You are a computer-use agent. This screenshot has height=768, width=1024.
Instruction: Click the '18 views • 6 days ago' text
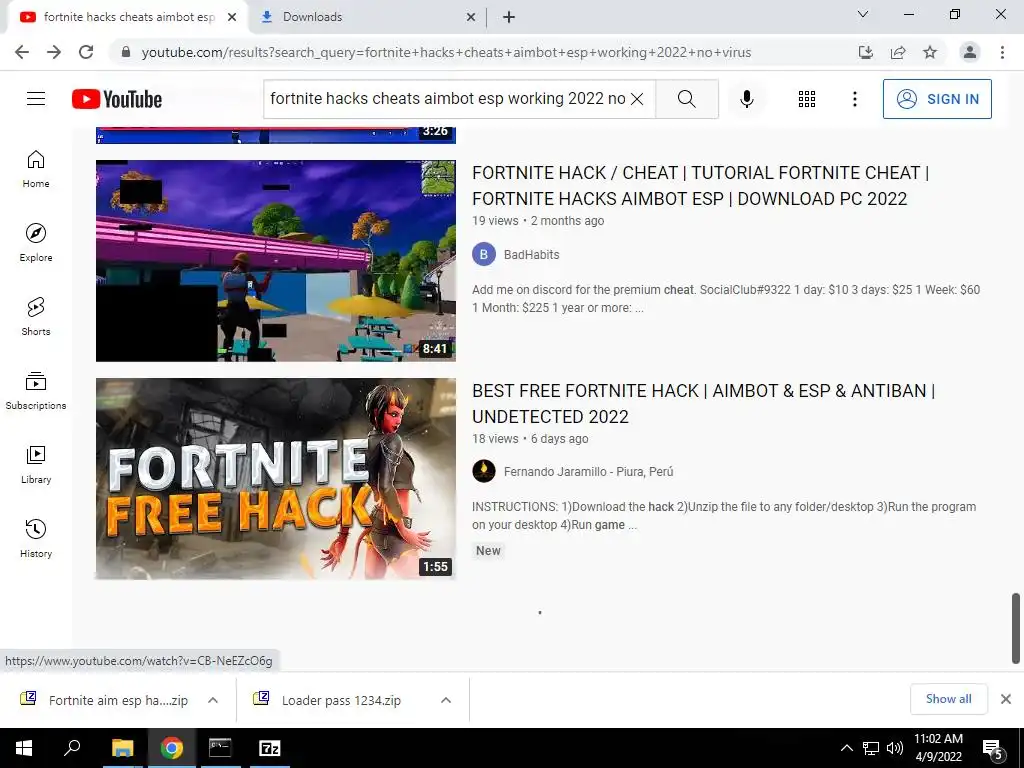(530, 439)
